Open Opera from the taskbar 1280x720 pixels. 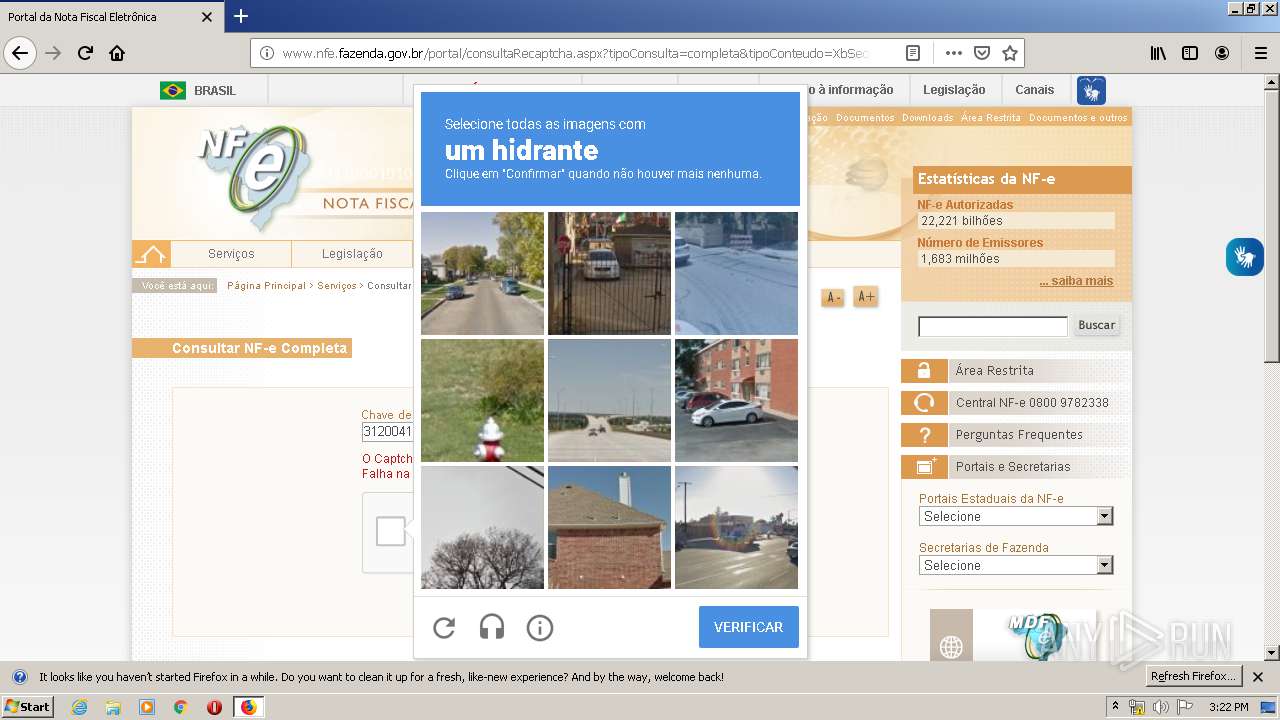click(214, 707)
